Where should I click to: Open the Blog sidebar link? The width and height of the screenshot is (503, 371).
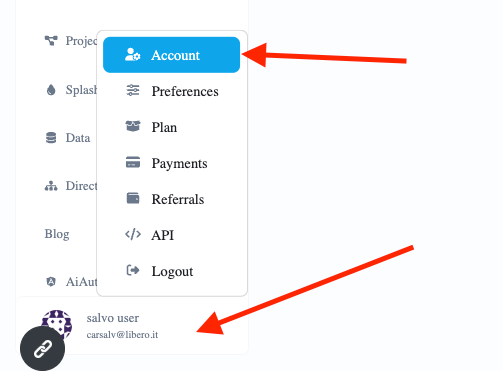point(57,234)
